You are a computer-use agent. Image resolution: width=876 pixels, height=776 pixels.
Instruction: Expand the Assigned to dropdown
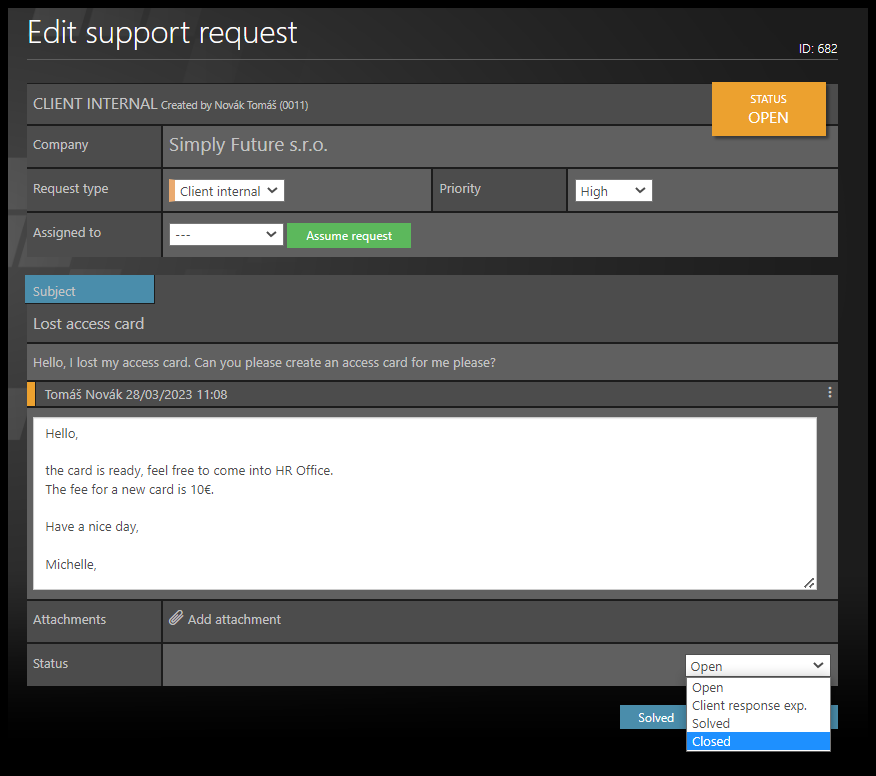226,234
